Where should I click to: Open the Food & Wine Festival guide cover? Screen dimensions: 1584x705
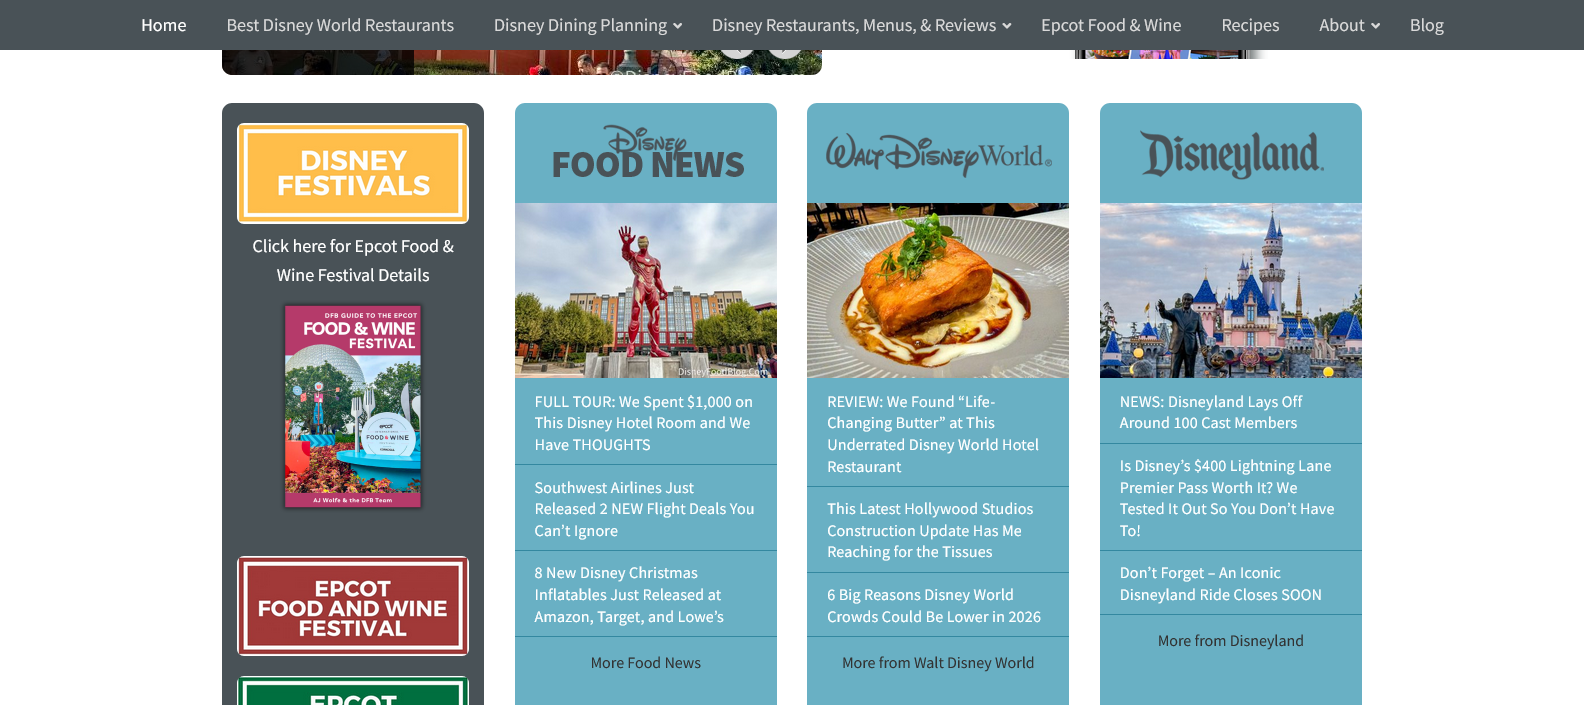point(353,406)
